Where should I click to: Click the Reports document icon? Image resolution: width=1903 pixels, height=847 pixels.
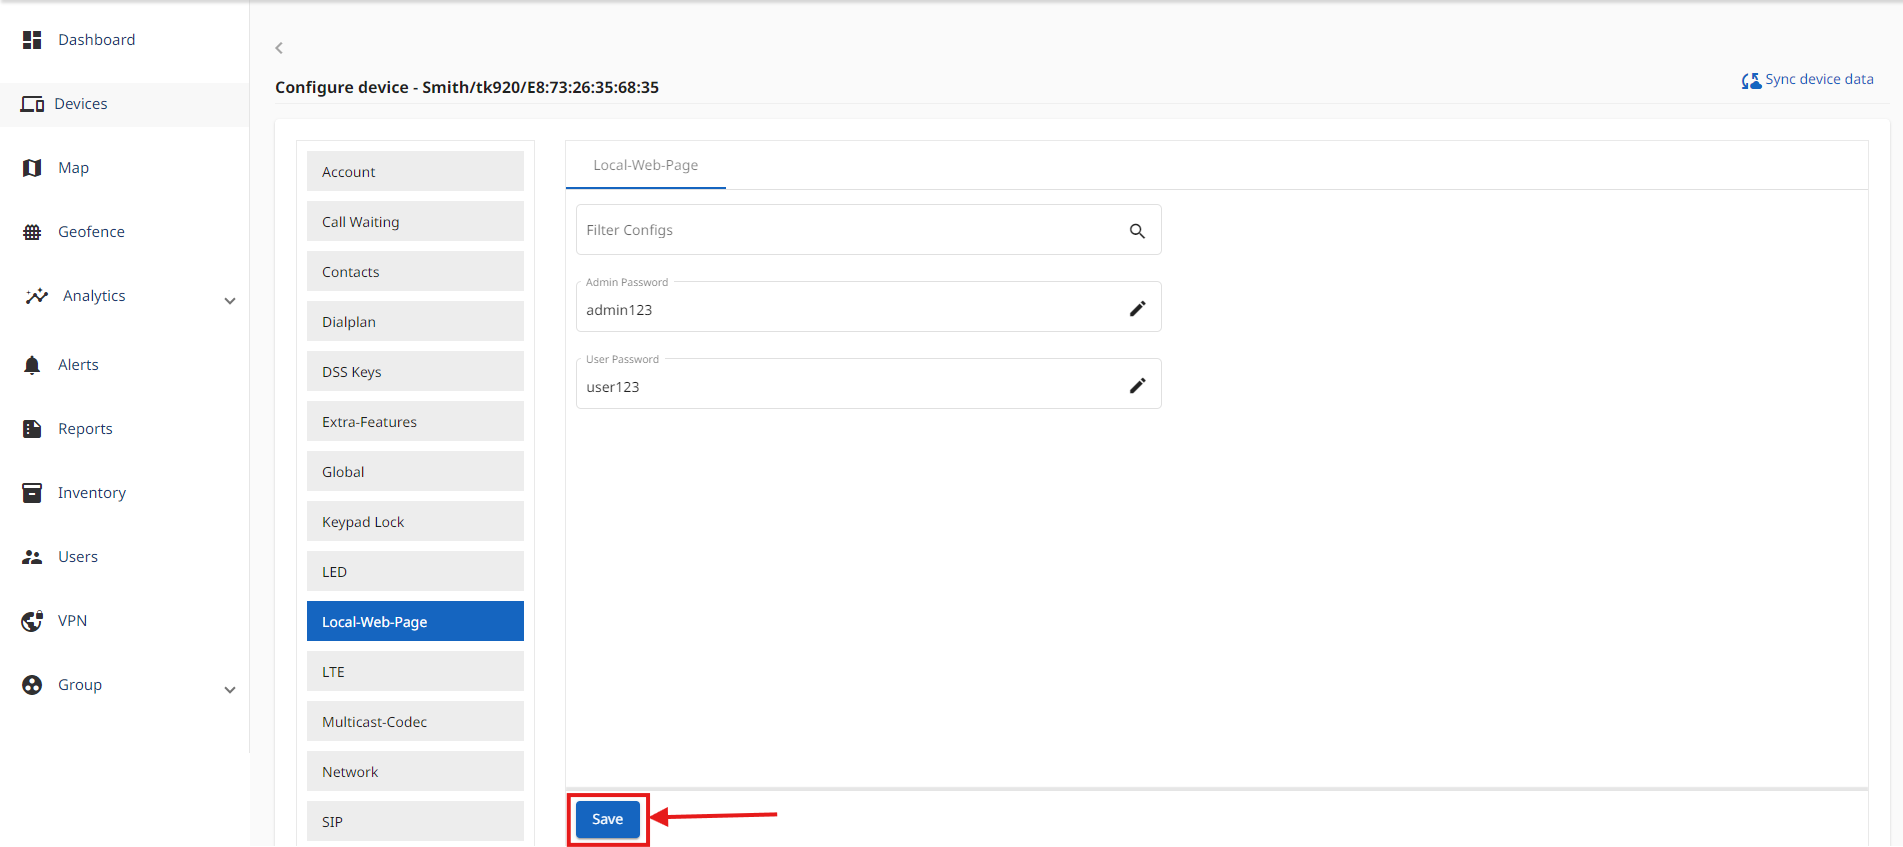pos(32,429)
